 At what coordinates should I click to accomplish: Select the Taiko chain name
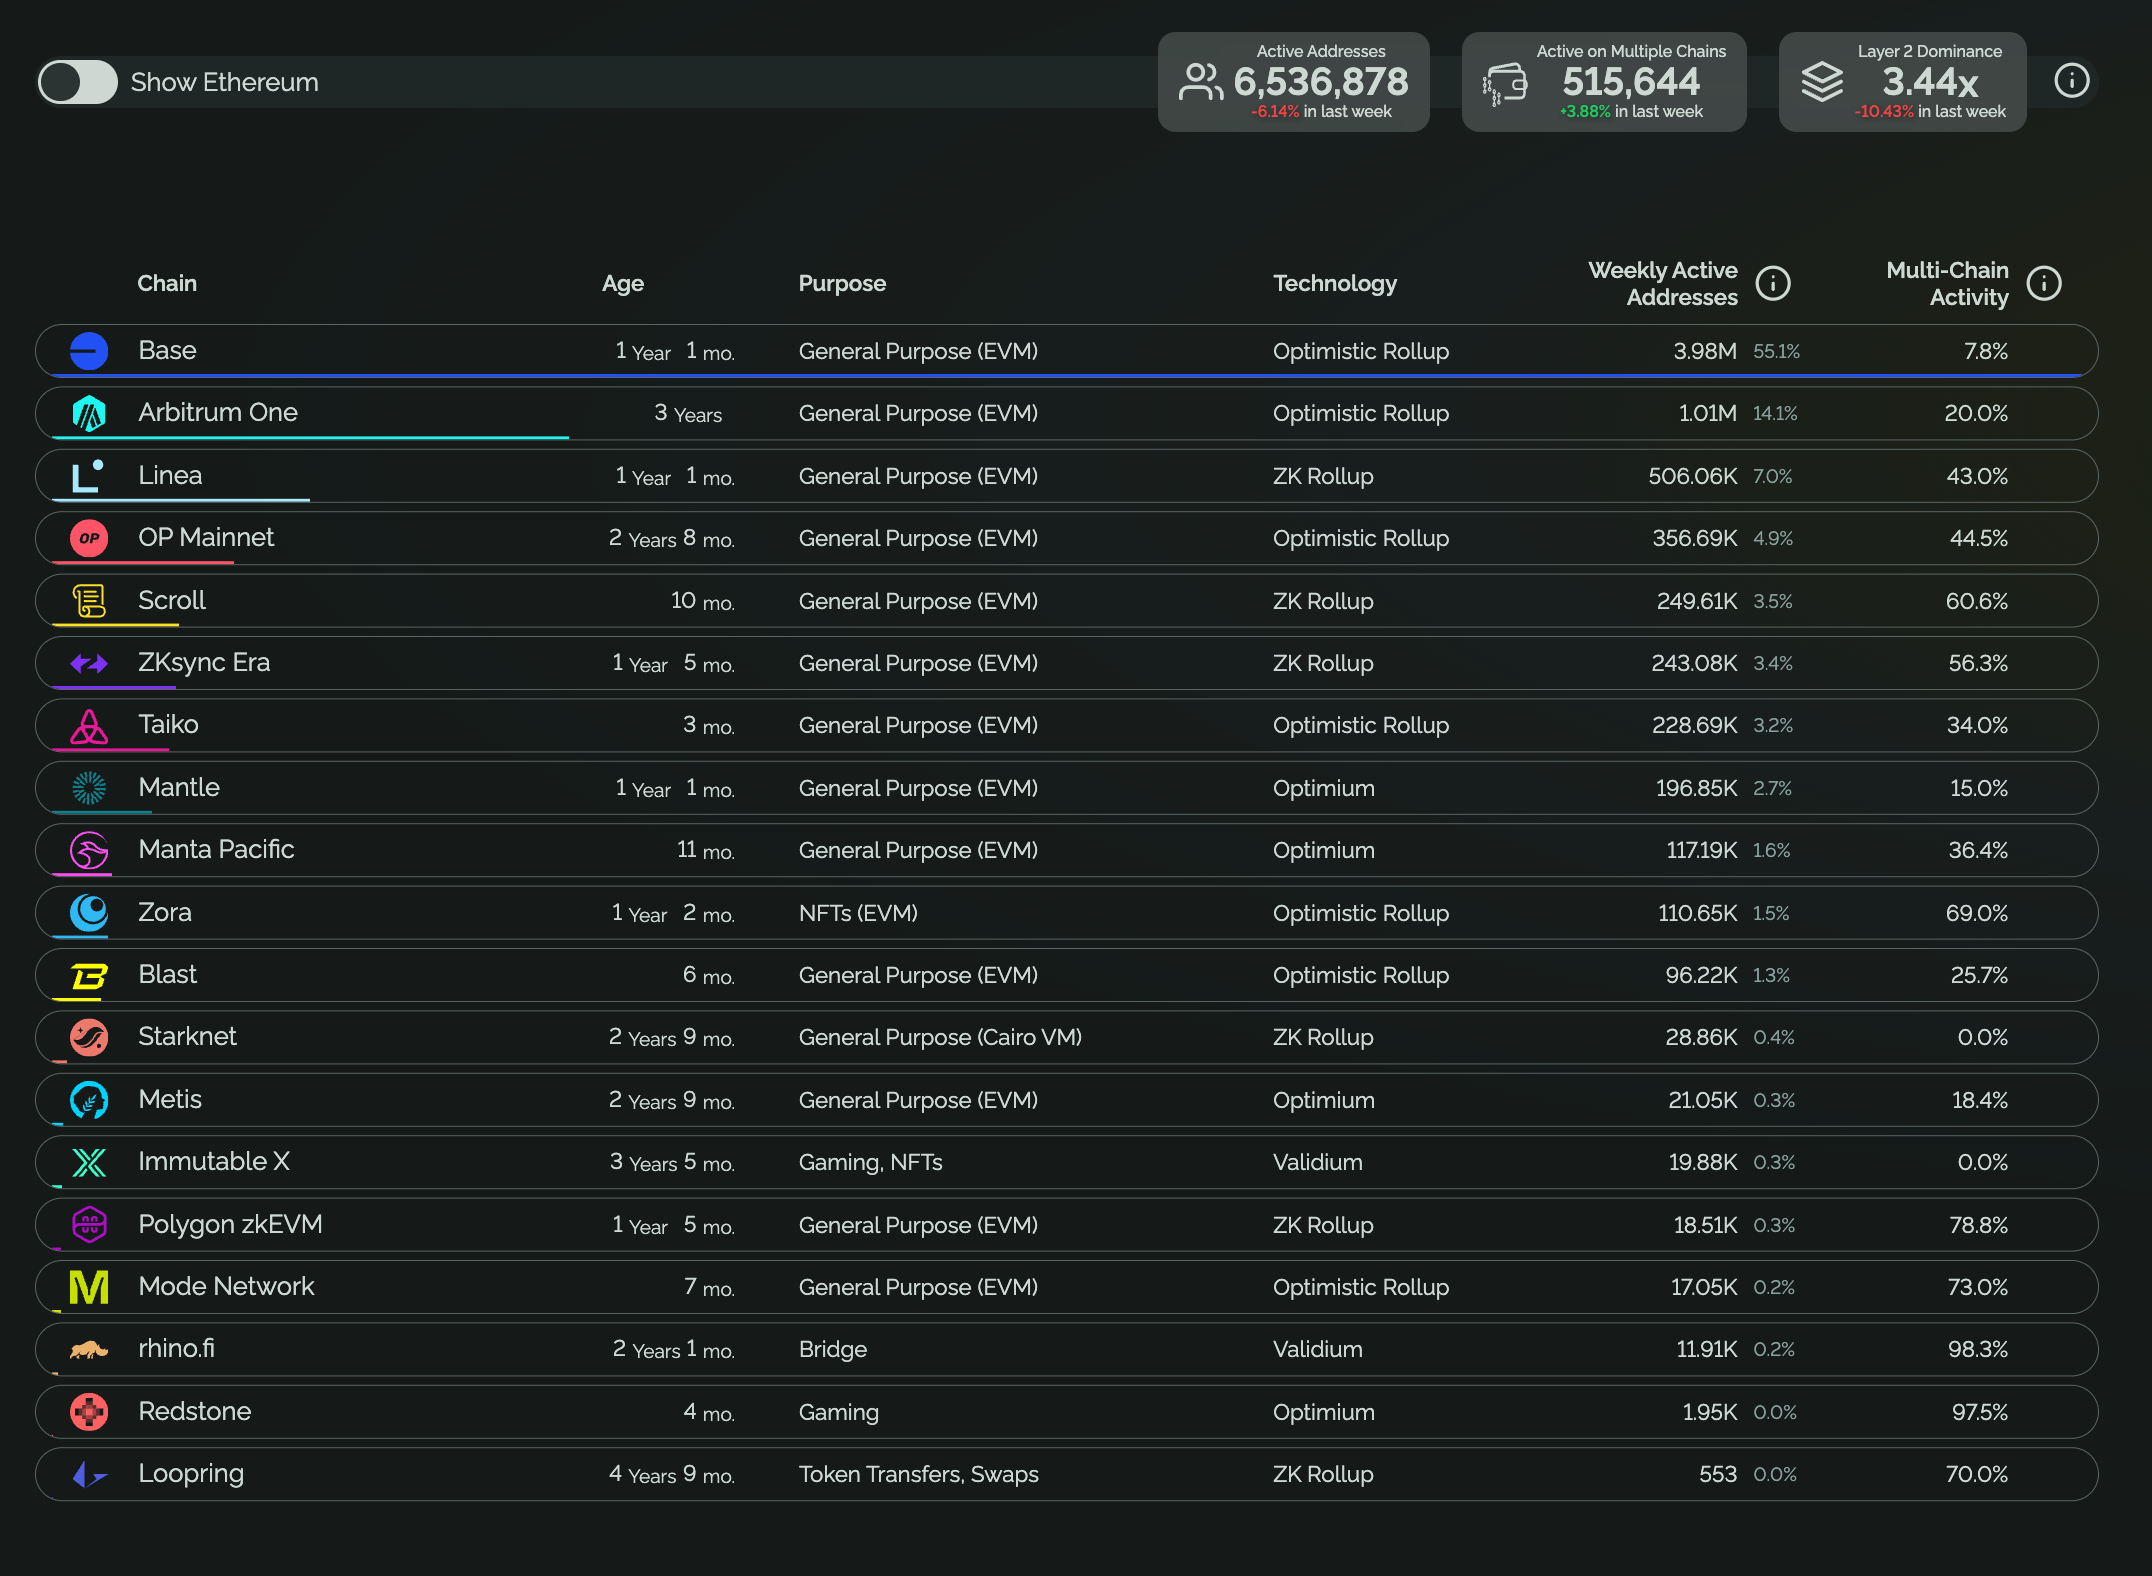click(168, 724)
